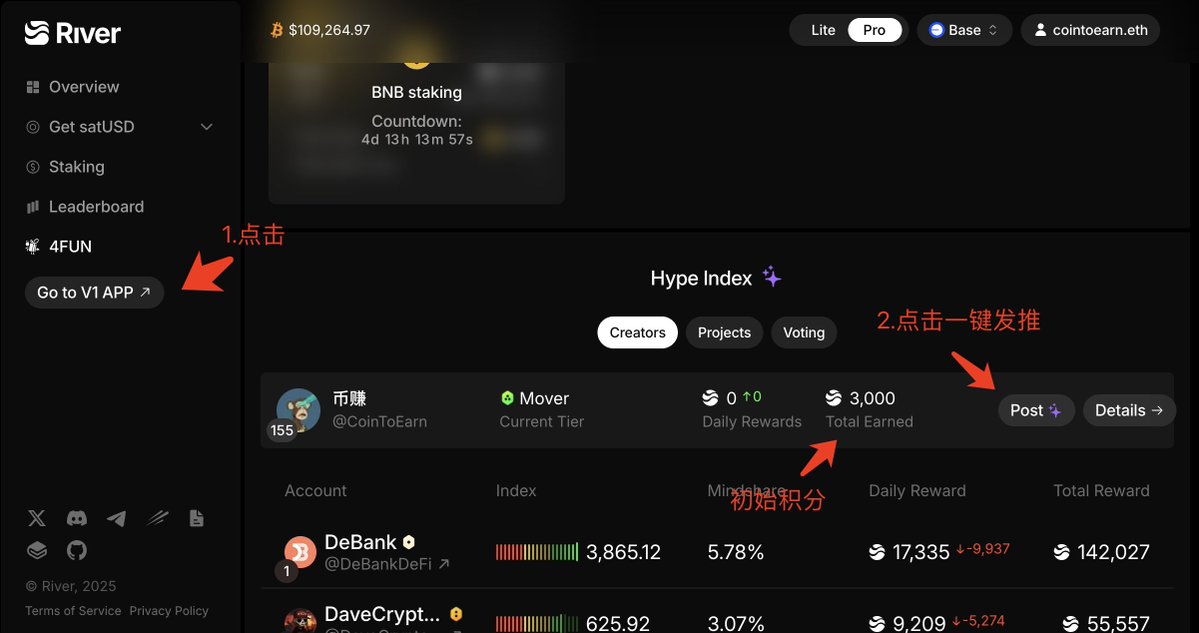
Task: Open the Base network dropdown
Action: (x=964, y=30)
